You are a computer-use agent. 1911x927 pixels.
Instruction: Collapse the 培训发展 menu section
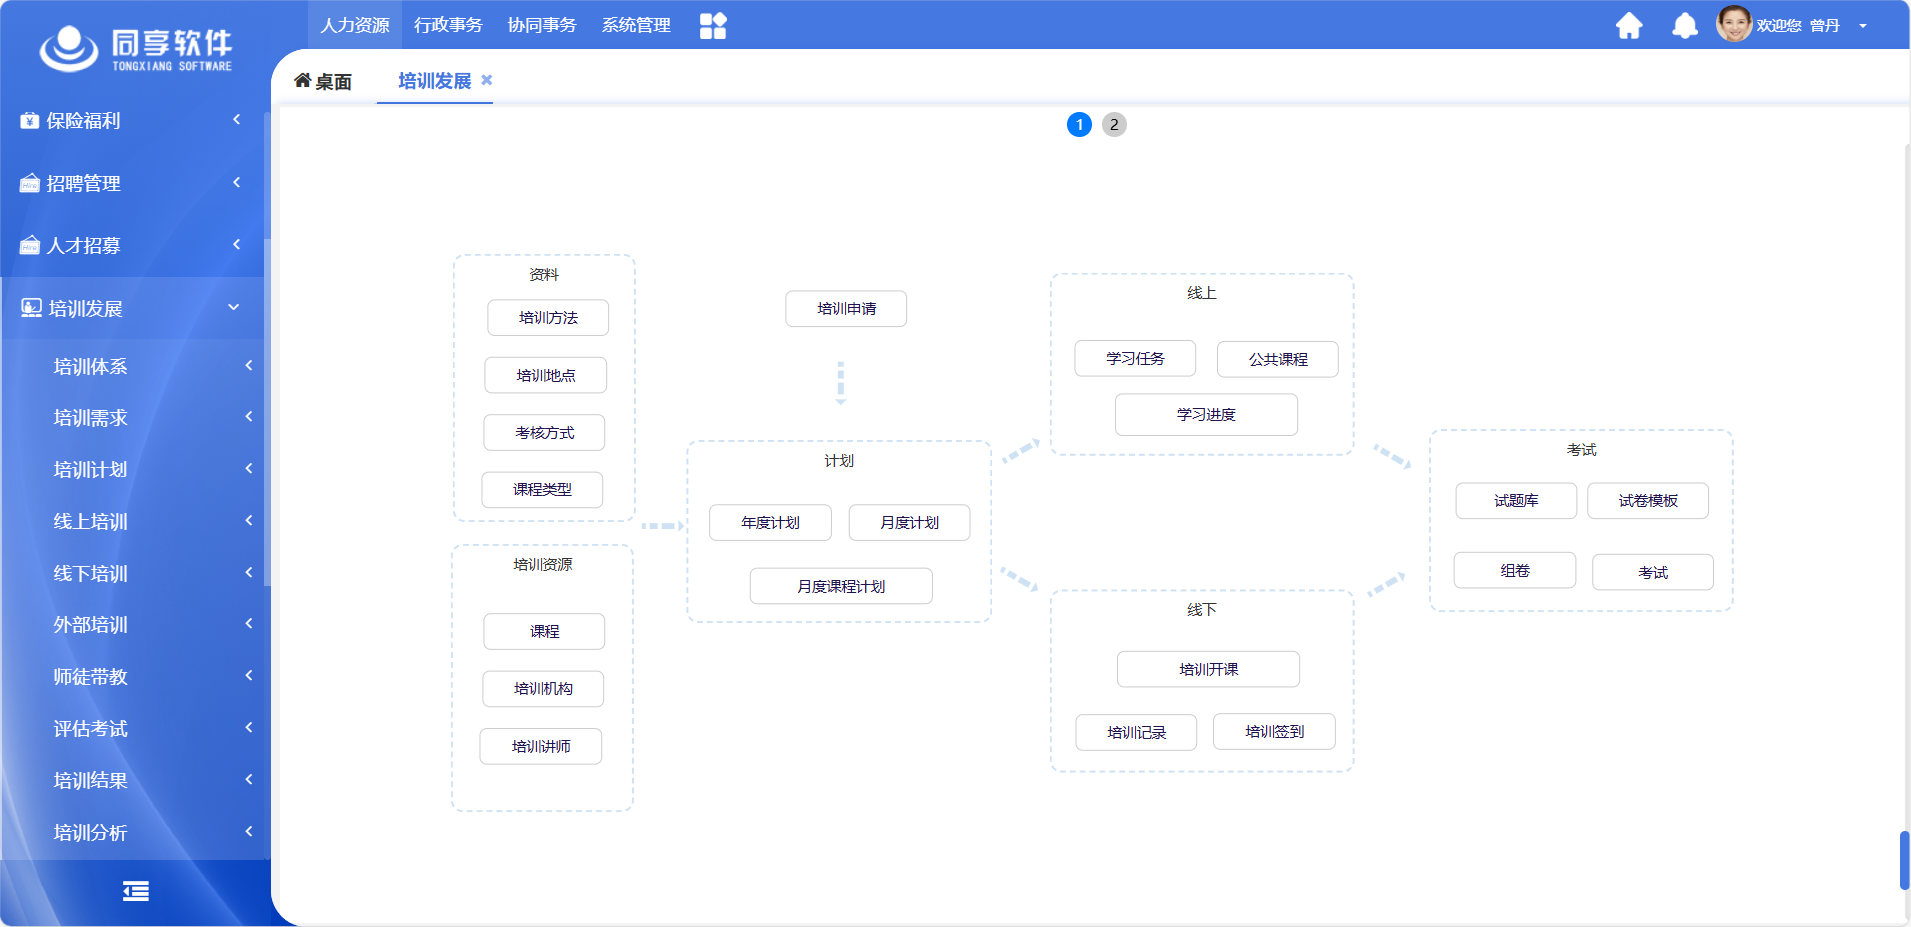234,308
